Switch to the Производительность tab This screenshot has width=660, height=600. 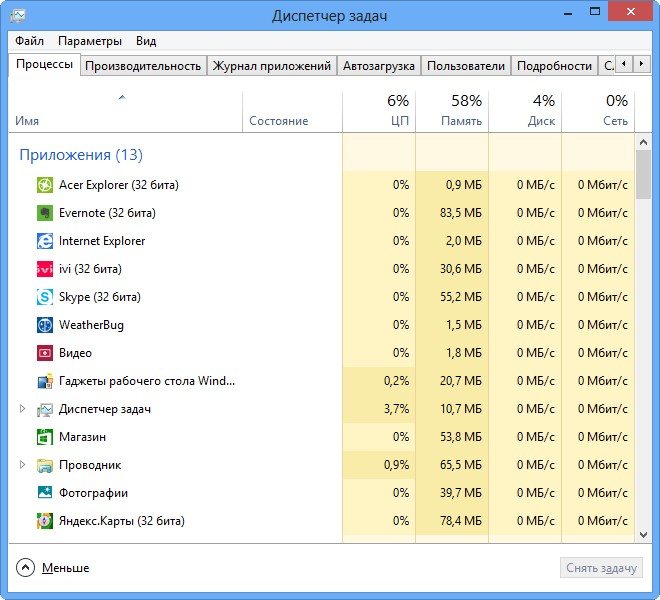pyautogui.click(x=143, y=66)
